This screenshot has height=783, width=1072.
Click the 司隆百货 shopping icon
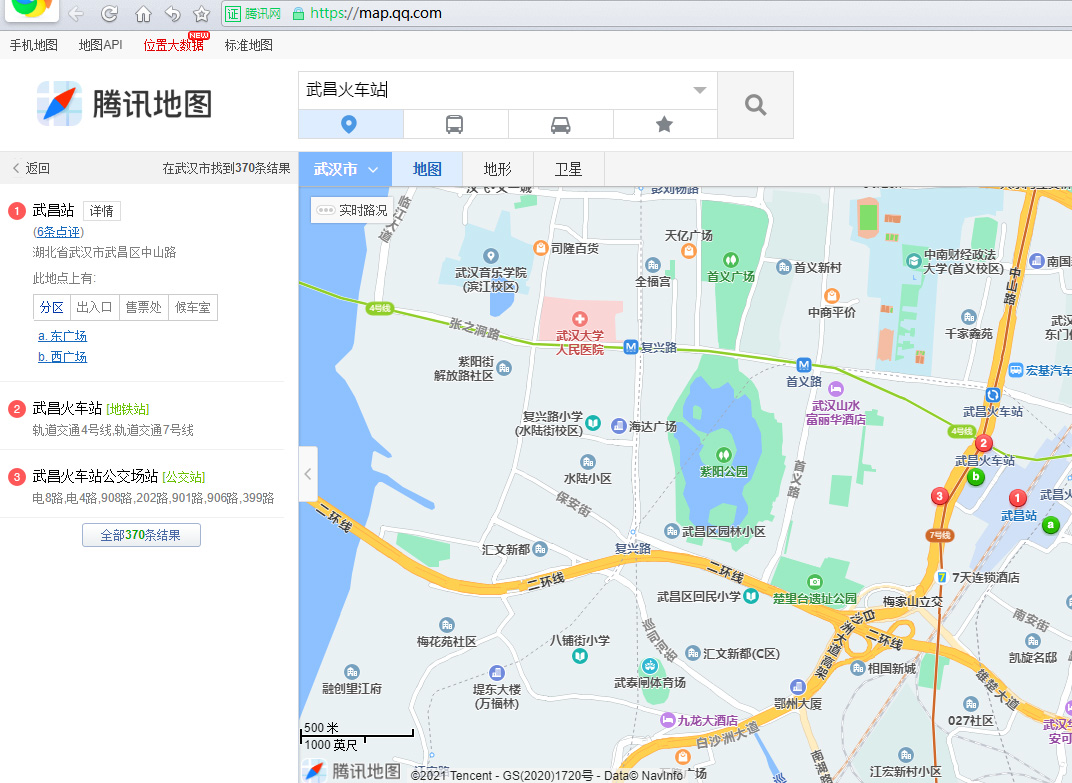[x=541, y=248]
